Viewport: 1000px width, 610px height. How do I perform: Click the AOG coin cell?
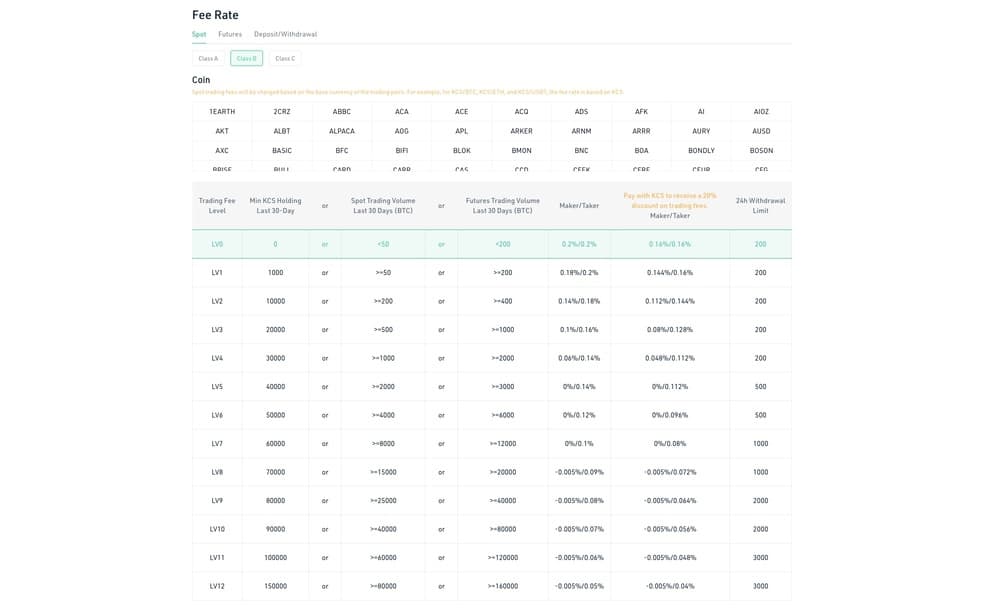pos(402,131)
